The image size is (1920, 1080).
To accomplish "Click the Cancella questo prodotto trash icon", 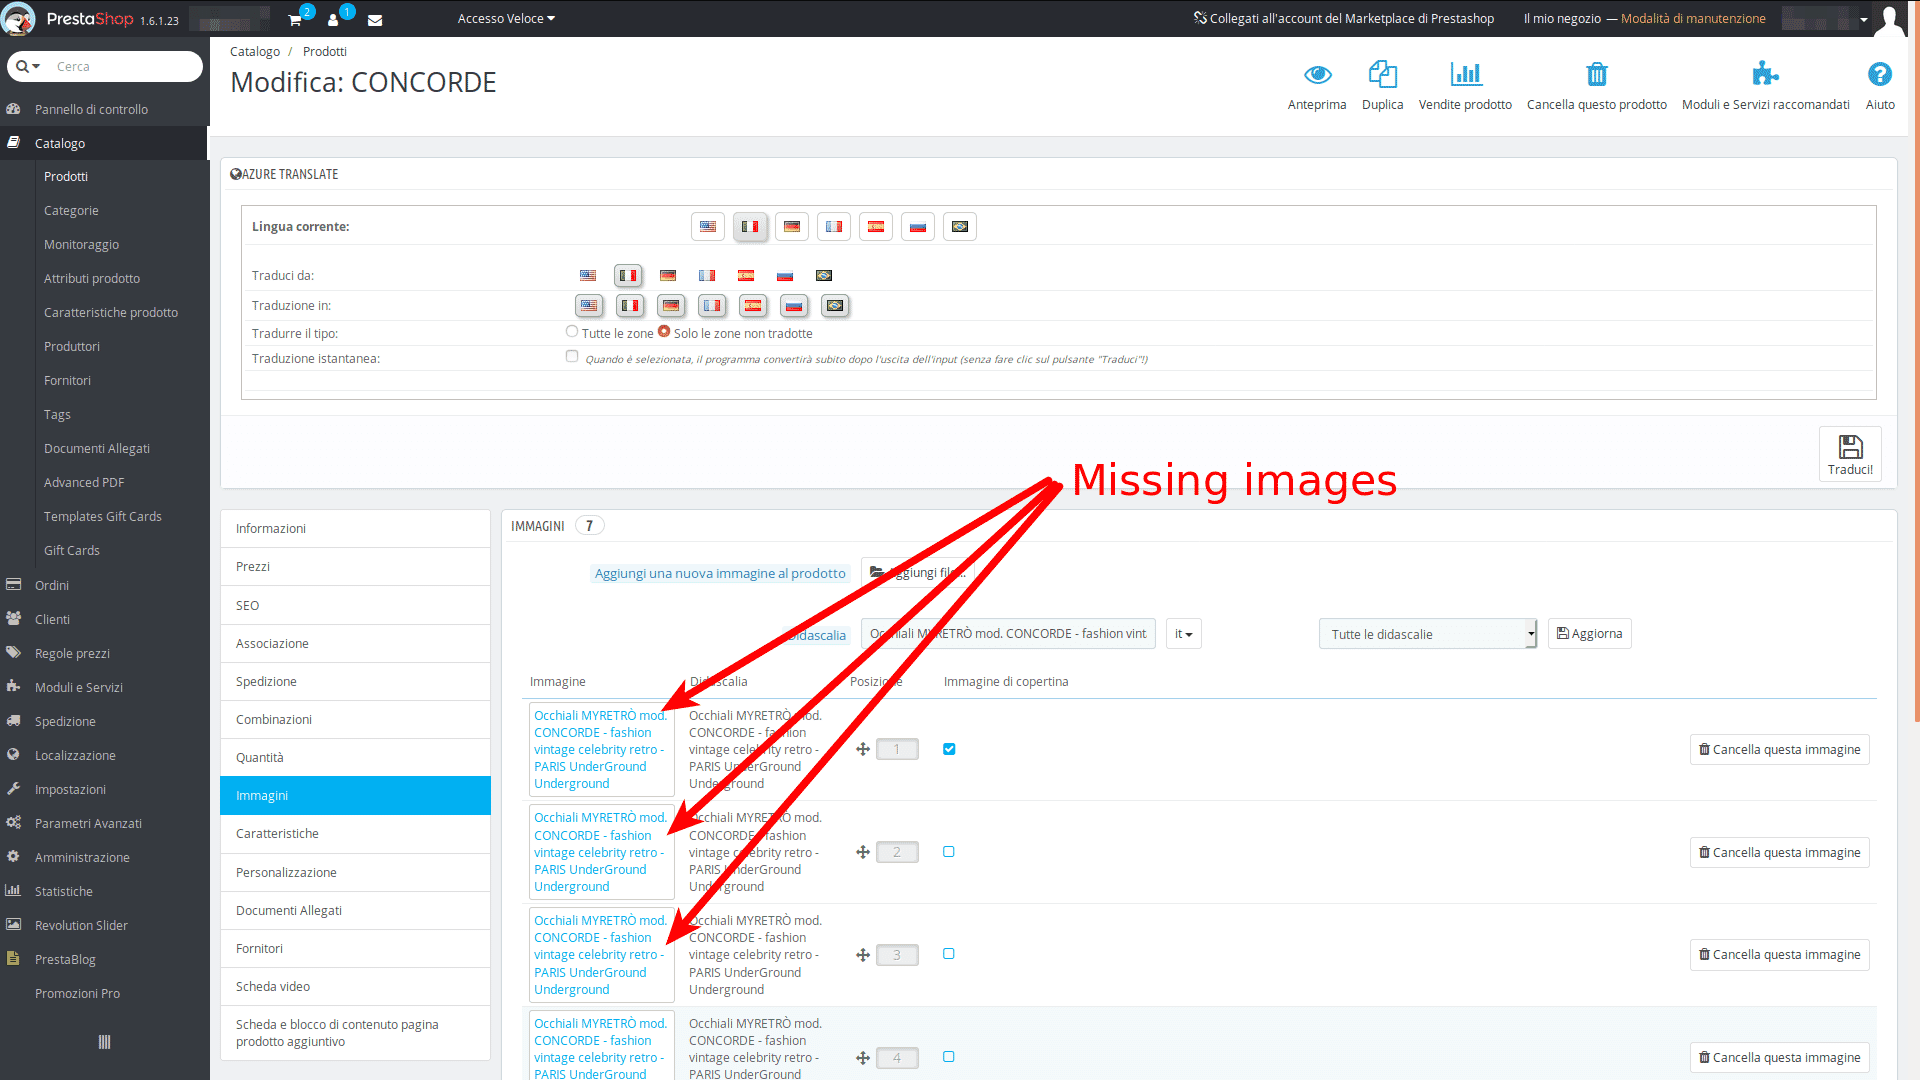I will 1596,85.
